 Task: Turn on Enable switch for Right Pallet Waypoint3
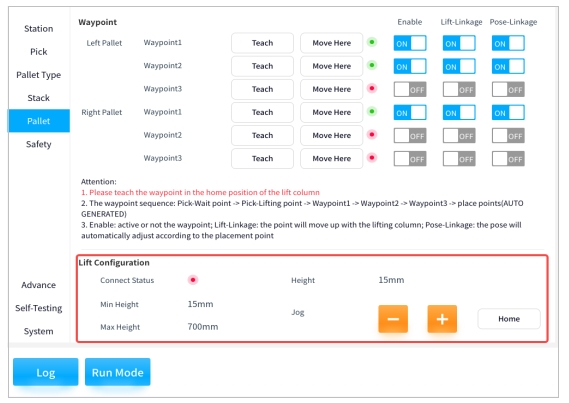click(x=410, y=159)
